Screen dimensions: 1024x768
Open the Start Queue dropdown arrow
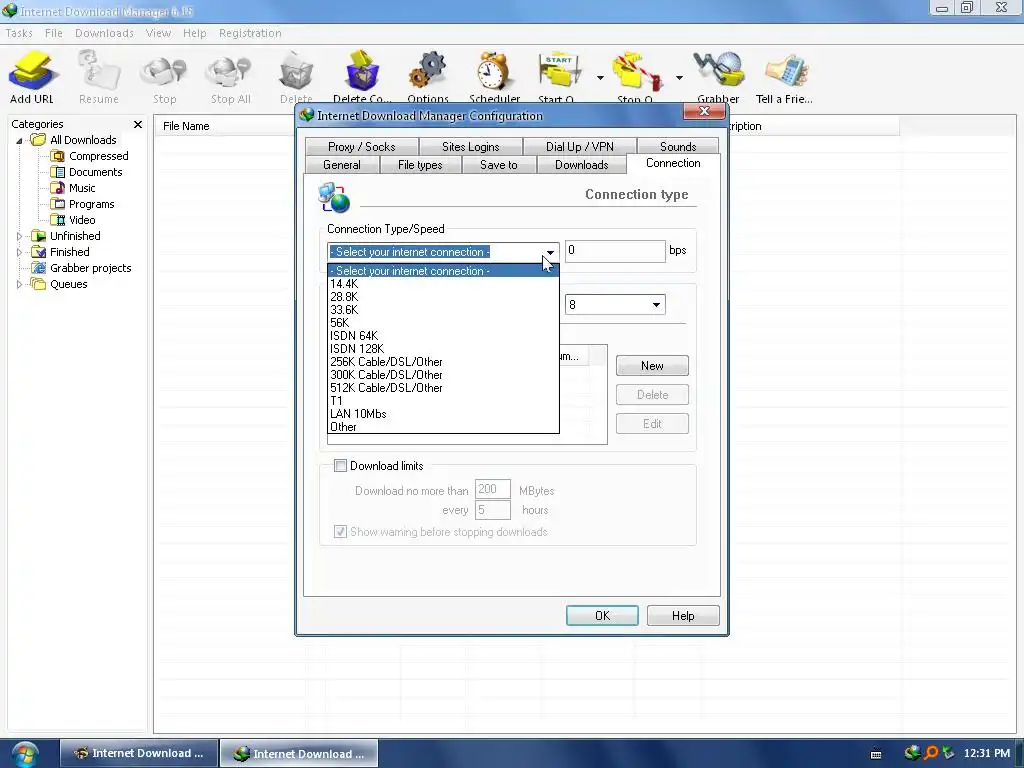coord(600,78)
